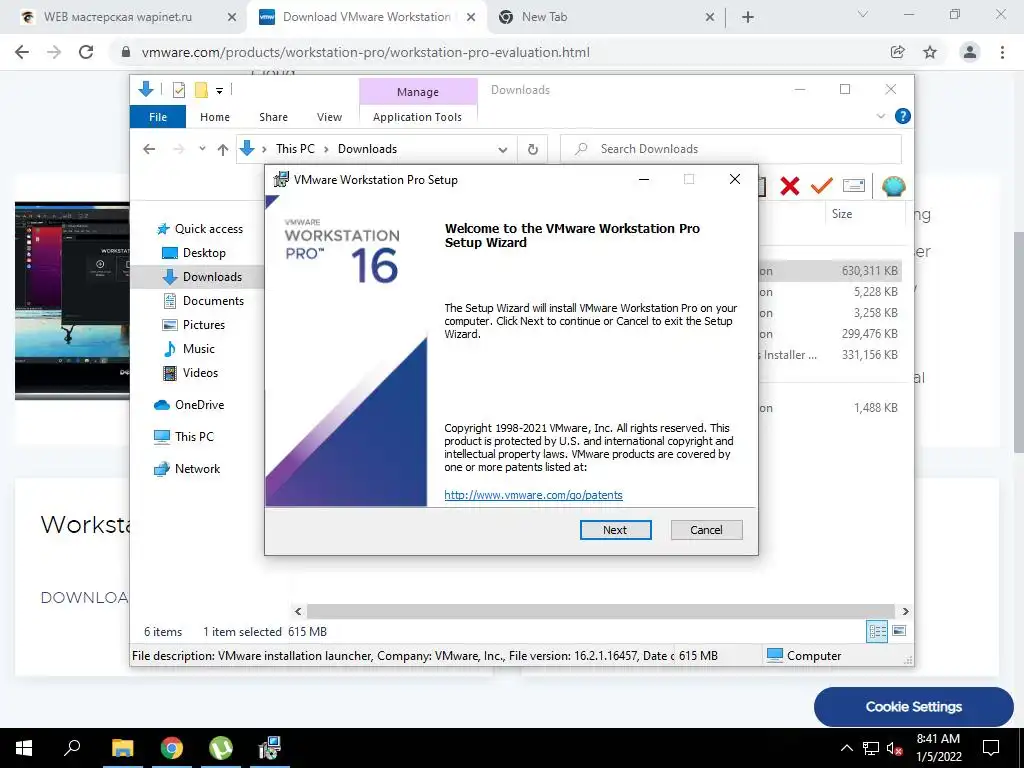
Task: Select OneDrive in navigation pane
Action: (x=189, y=405)
